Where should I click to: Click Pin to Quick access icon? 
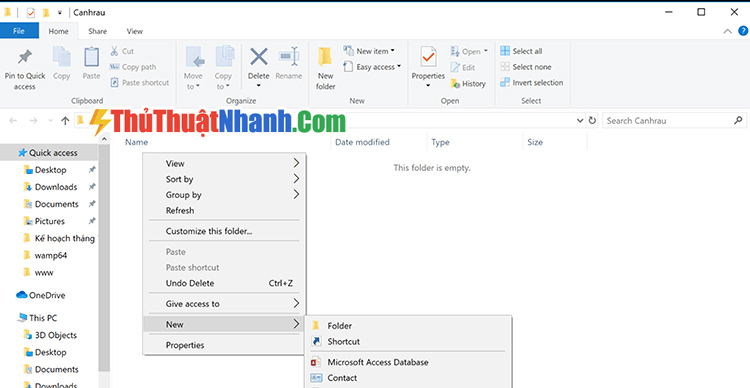(x=24, y=58)
